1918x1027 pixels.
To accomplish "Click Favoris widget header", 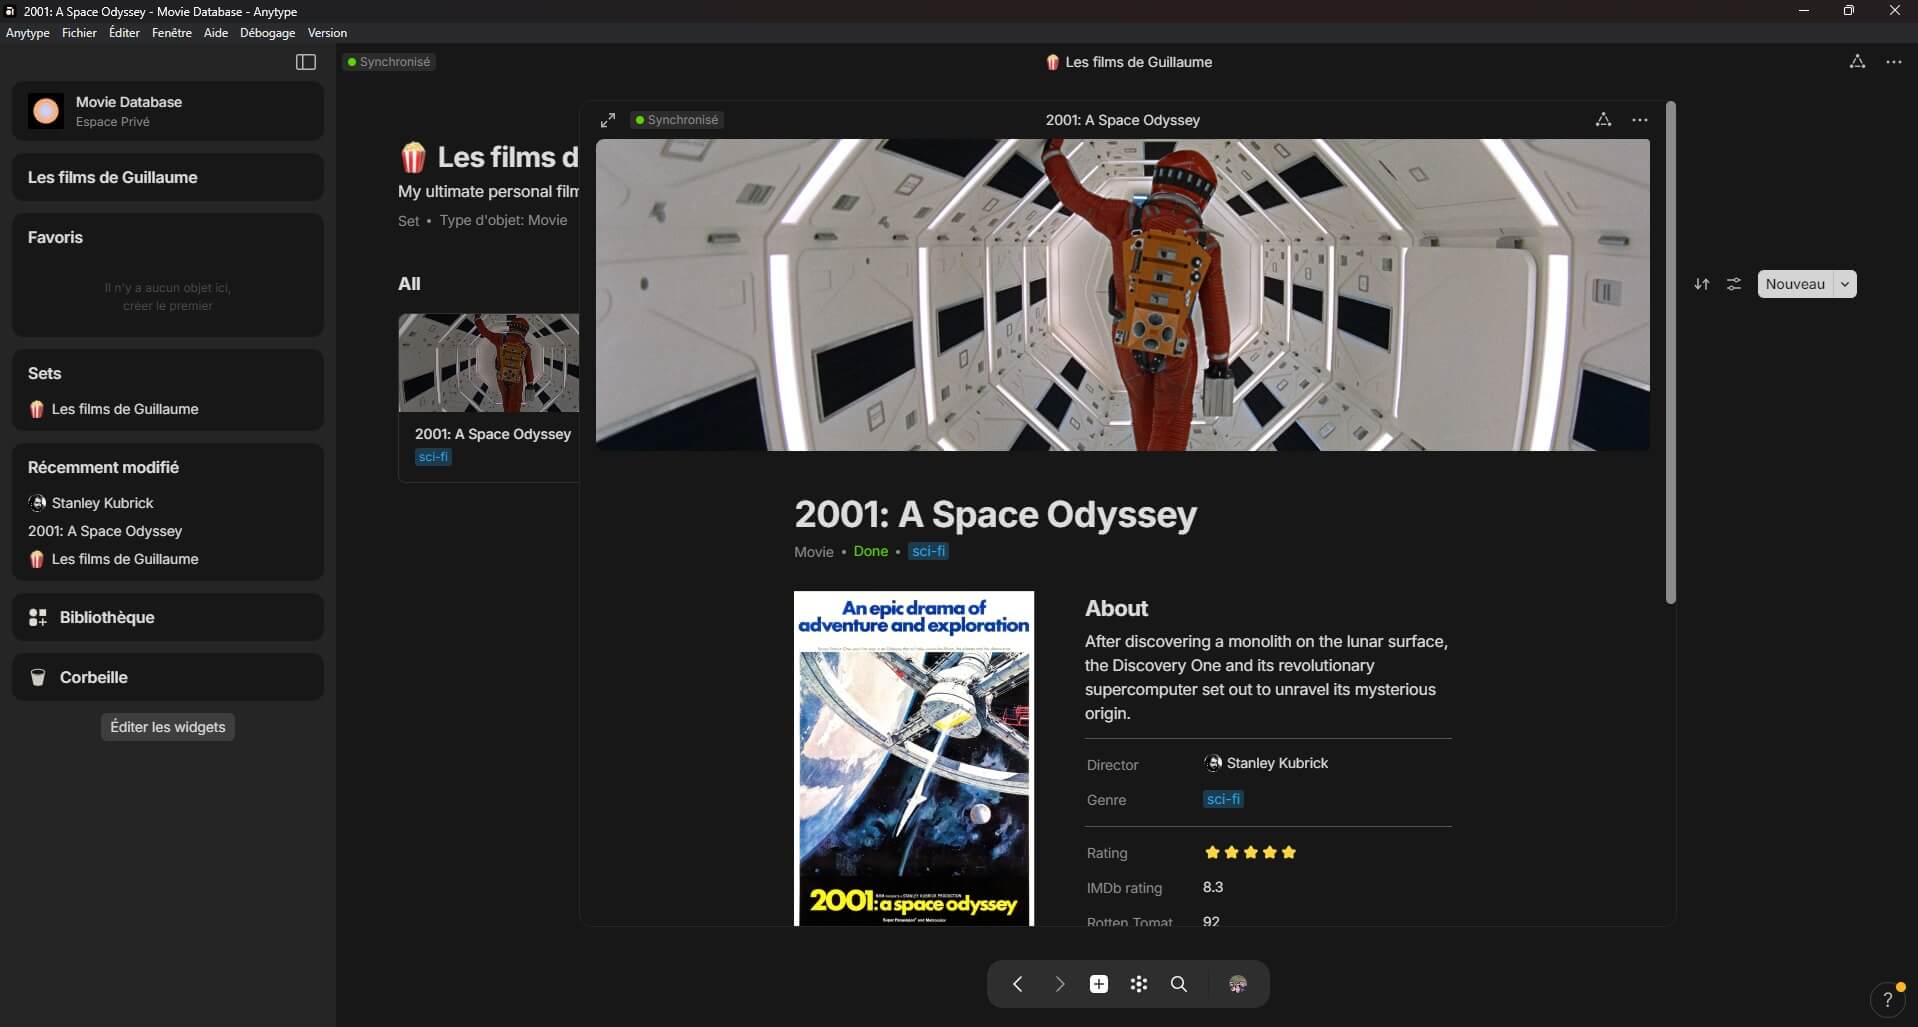I will point(55,237).
